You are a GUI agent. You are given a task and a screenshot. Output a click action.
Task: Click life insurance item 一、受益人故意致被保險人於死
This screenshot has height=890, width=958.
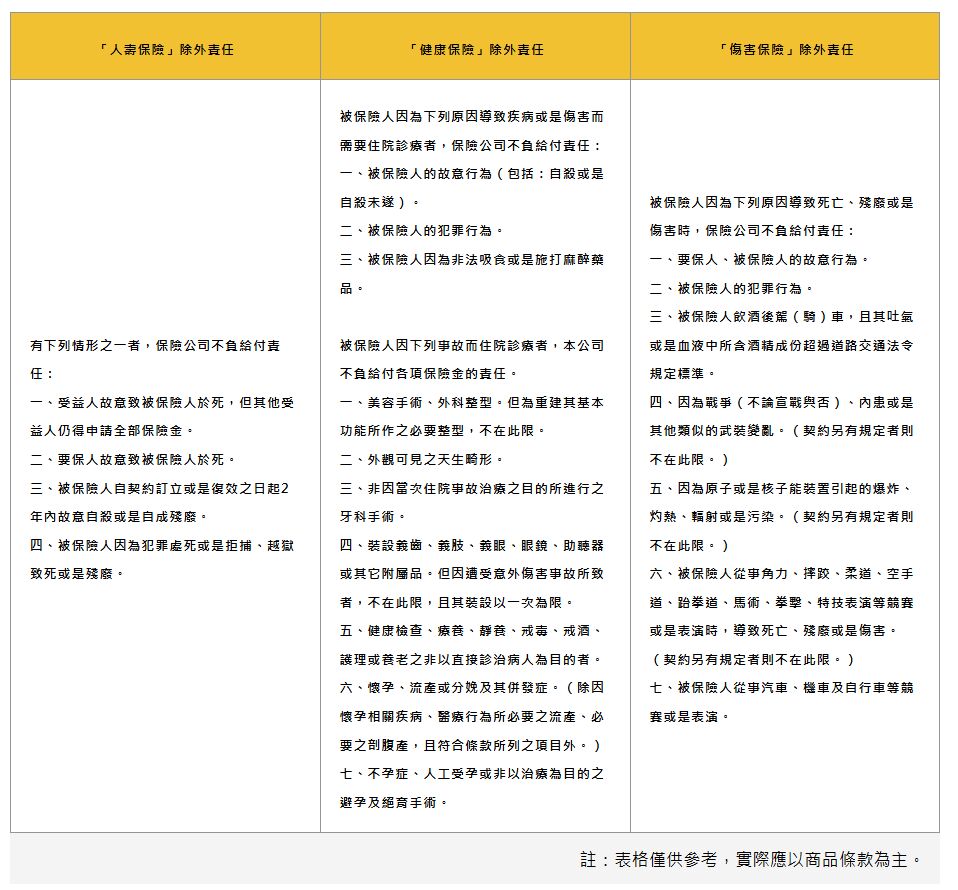[162, 403]
